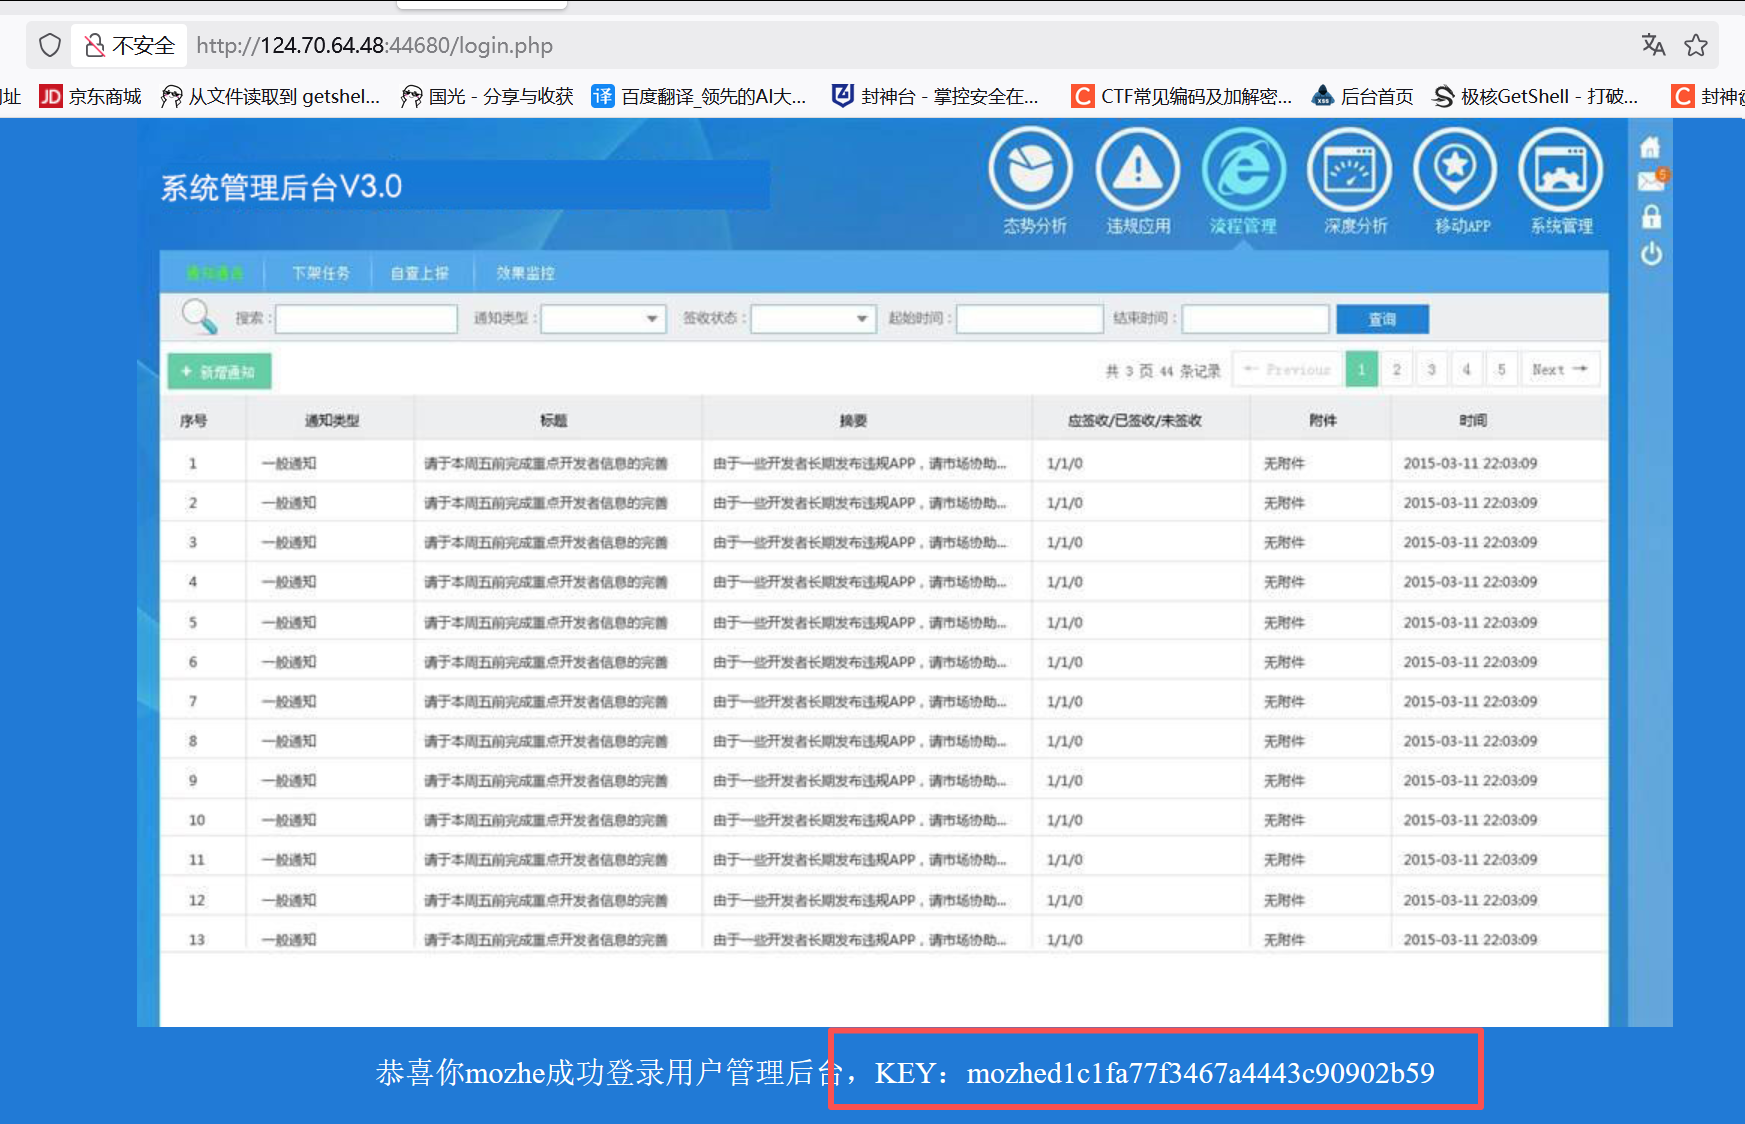Open the 京东商城 bookmark
This screenshot has width=1745, height=1124.
pyautogui.click(x=90, y=96)
